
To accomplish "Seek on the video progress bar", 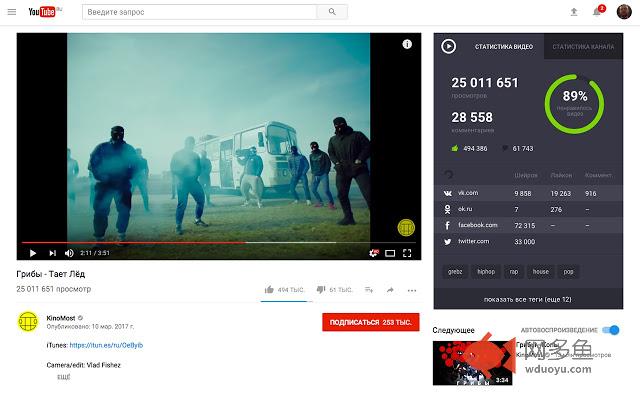I will [x=219, y=242].
